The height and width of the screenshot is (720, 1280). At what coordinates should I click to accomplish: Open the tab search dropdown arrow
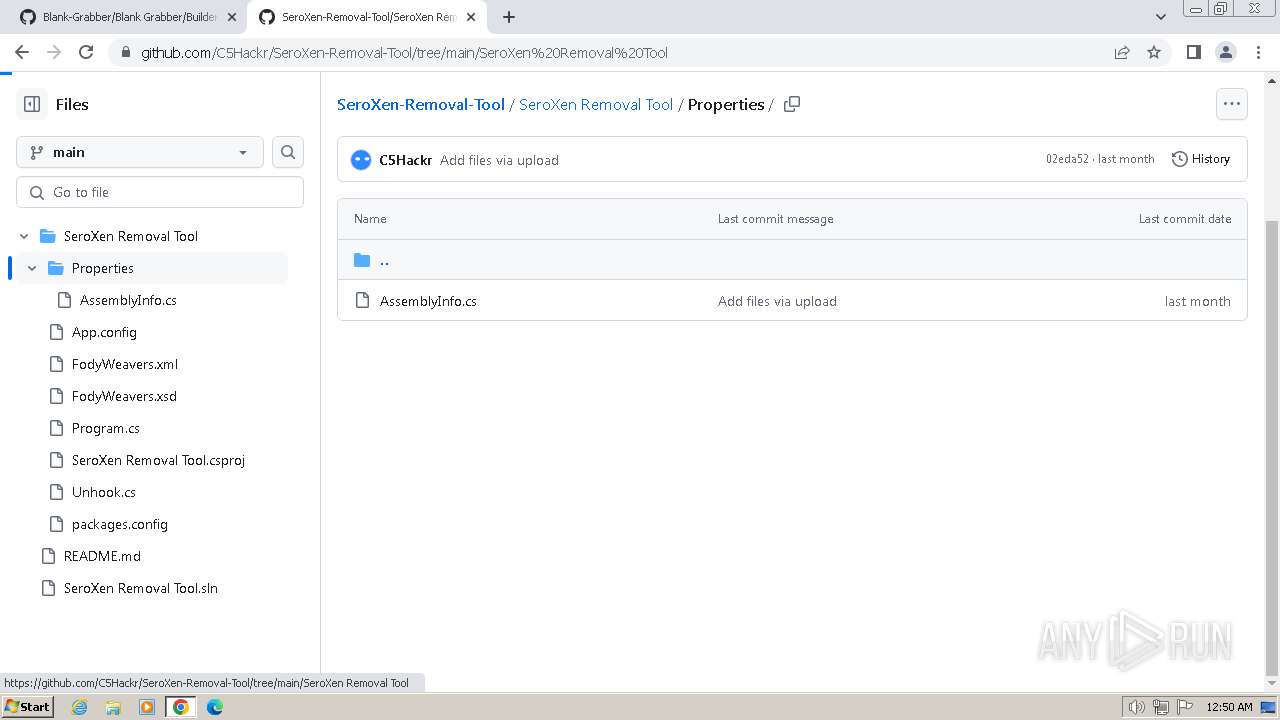(x=1160, y=17)
